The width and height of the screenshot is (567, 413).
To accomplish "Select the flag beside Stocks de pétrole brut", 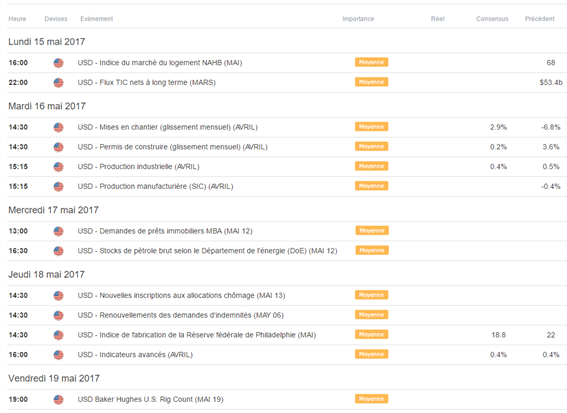I will point(59,251).
